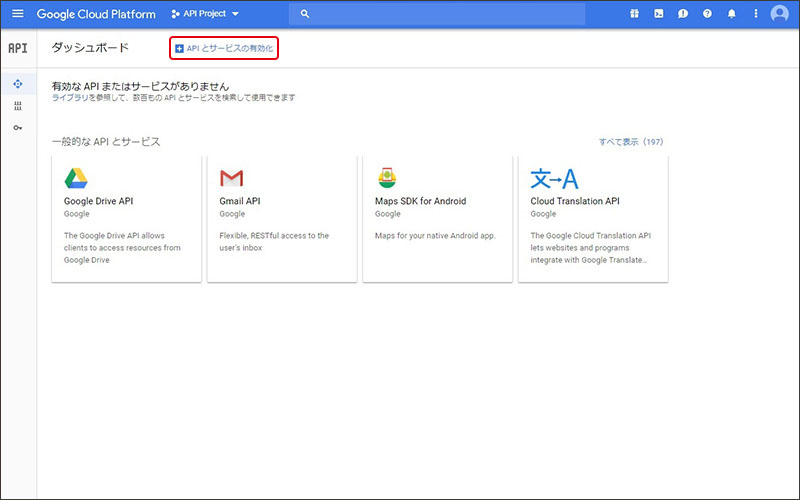The image size is (800, 500).
Task: Click the Gmail envelope icon
Action: click(231, 178)
